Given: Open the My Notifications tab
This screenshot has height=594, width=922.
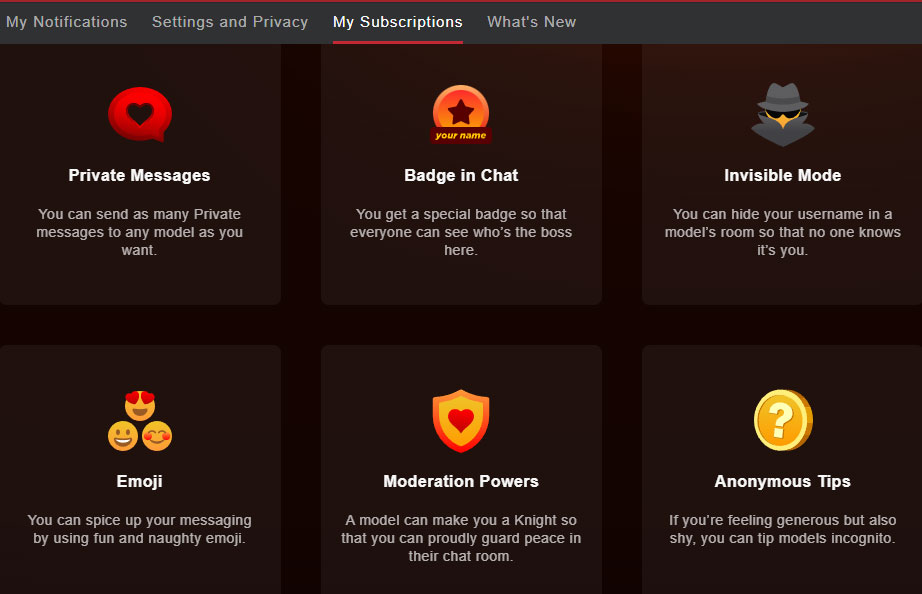Looking at the screenshot, I should pyautogui.click(x=67, y=22).
